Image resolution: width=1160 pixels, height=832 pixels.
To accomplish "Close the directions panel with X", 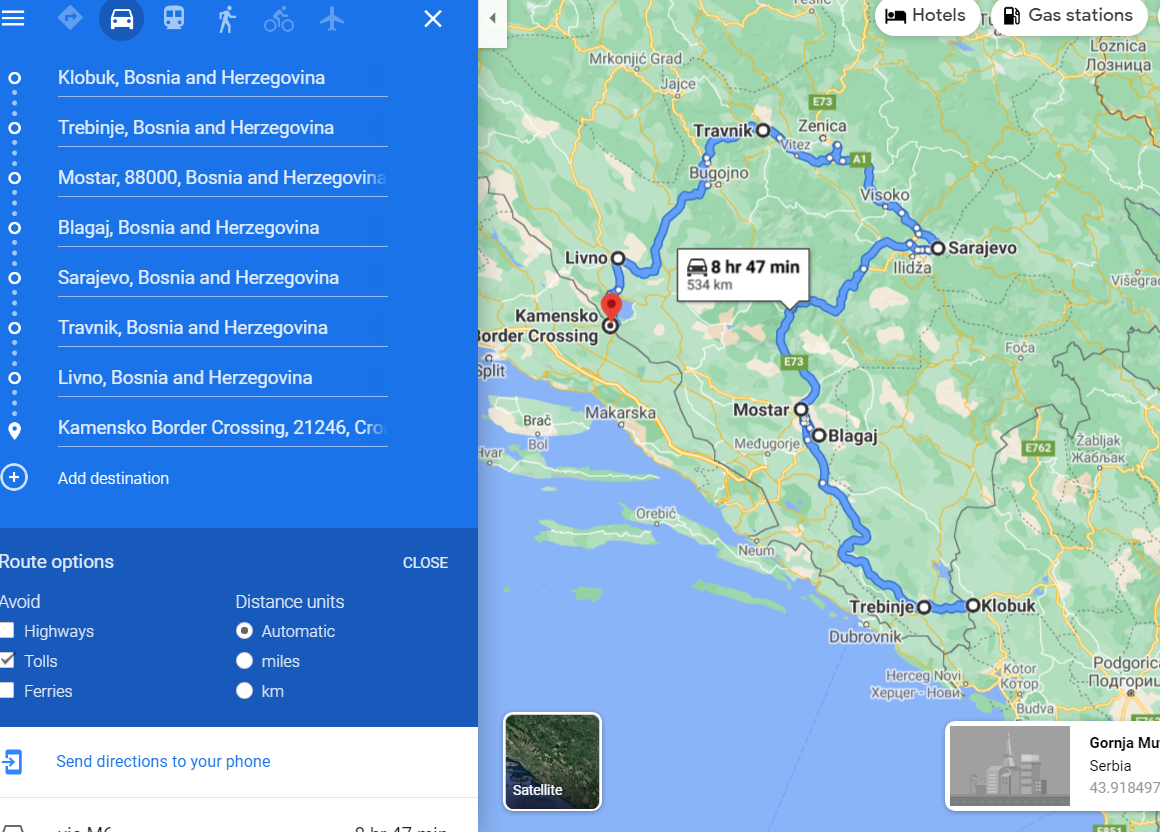I will pyautogui.click(x=433, y=18).
